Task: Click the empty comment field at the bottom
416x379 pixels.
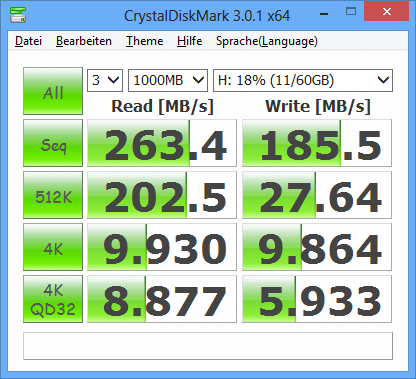Action: [208, 346]
